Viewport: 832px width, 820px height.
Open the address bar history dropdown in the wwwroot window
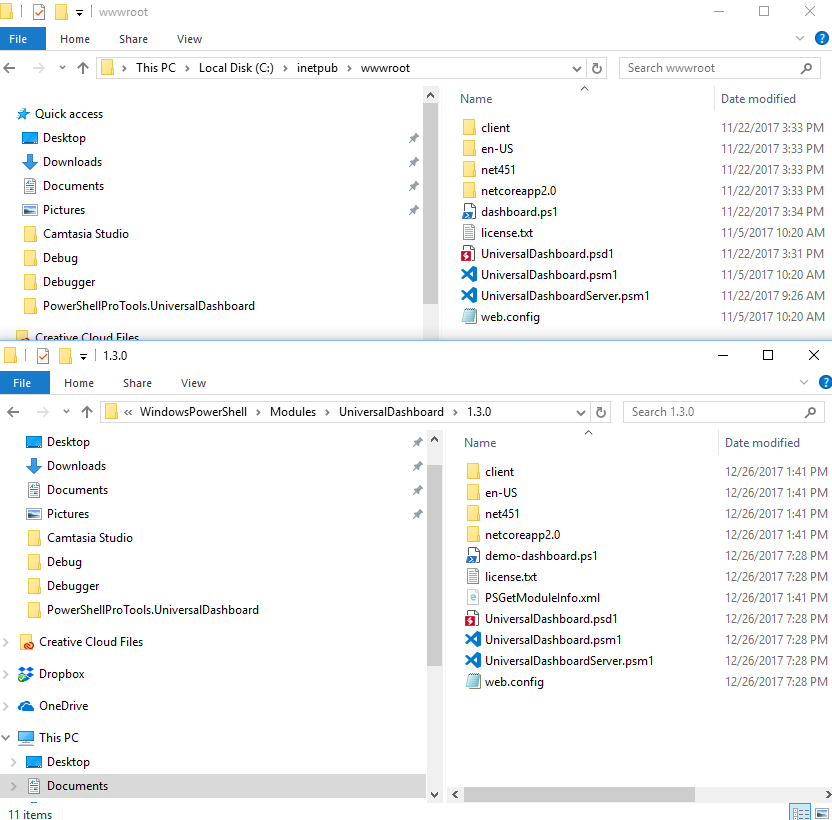[x=577, y=68]
